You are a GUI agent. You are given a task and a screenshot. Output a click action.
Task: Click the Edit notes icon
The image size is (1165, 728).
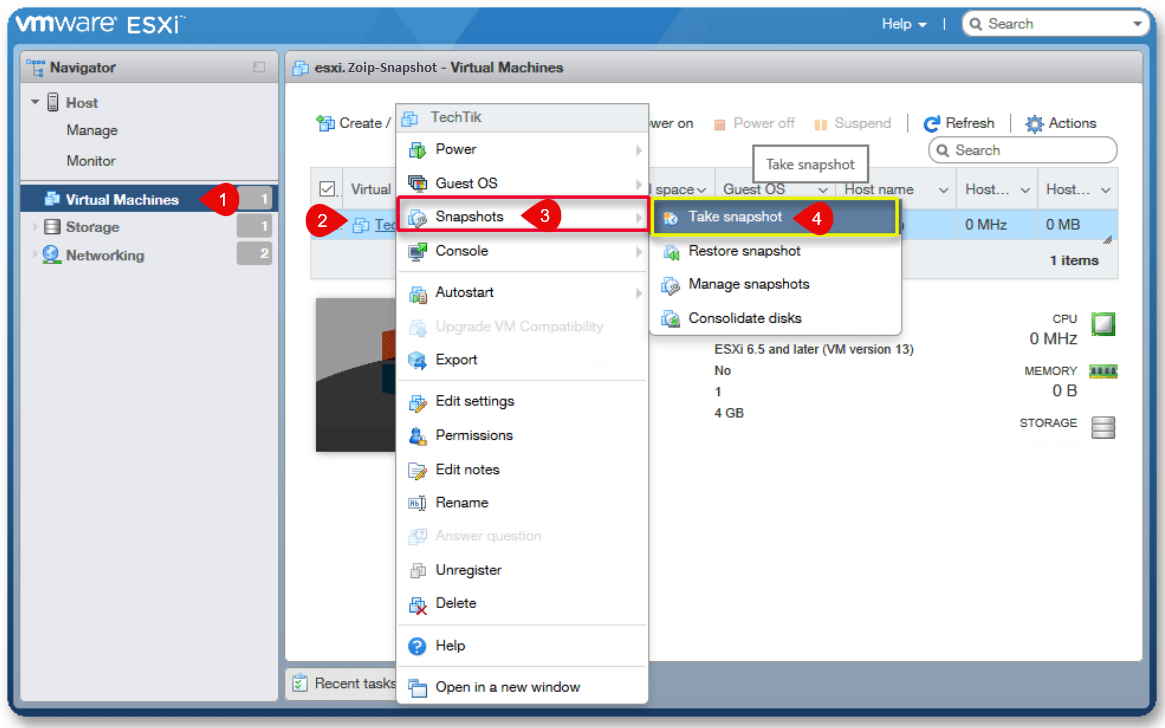[418, 470]
